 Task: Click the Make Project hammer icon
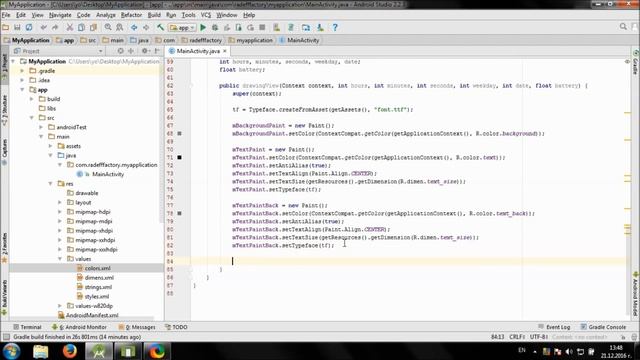[x=160, y=27]
